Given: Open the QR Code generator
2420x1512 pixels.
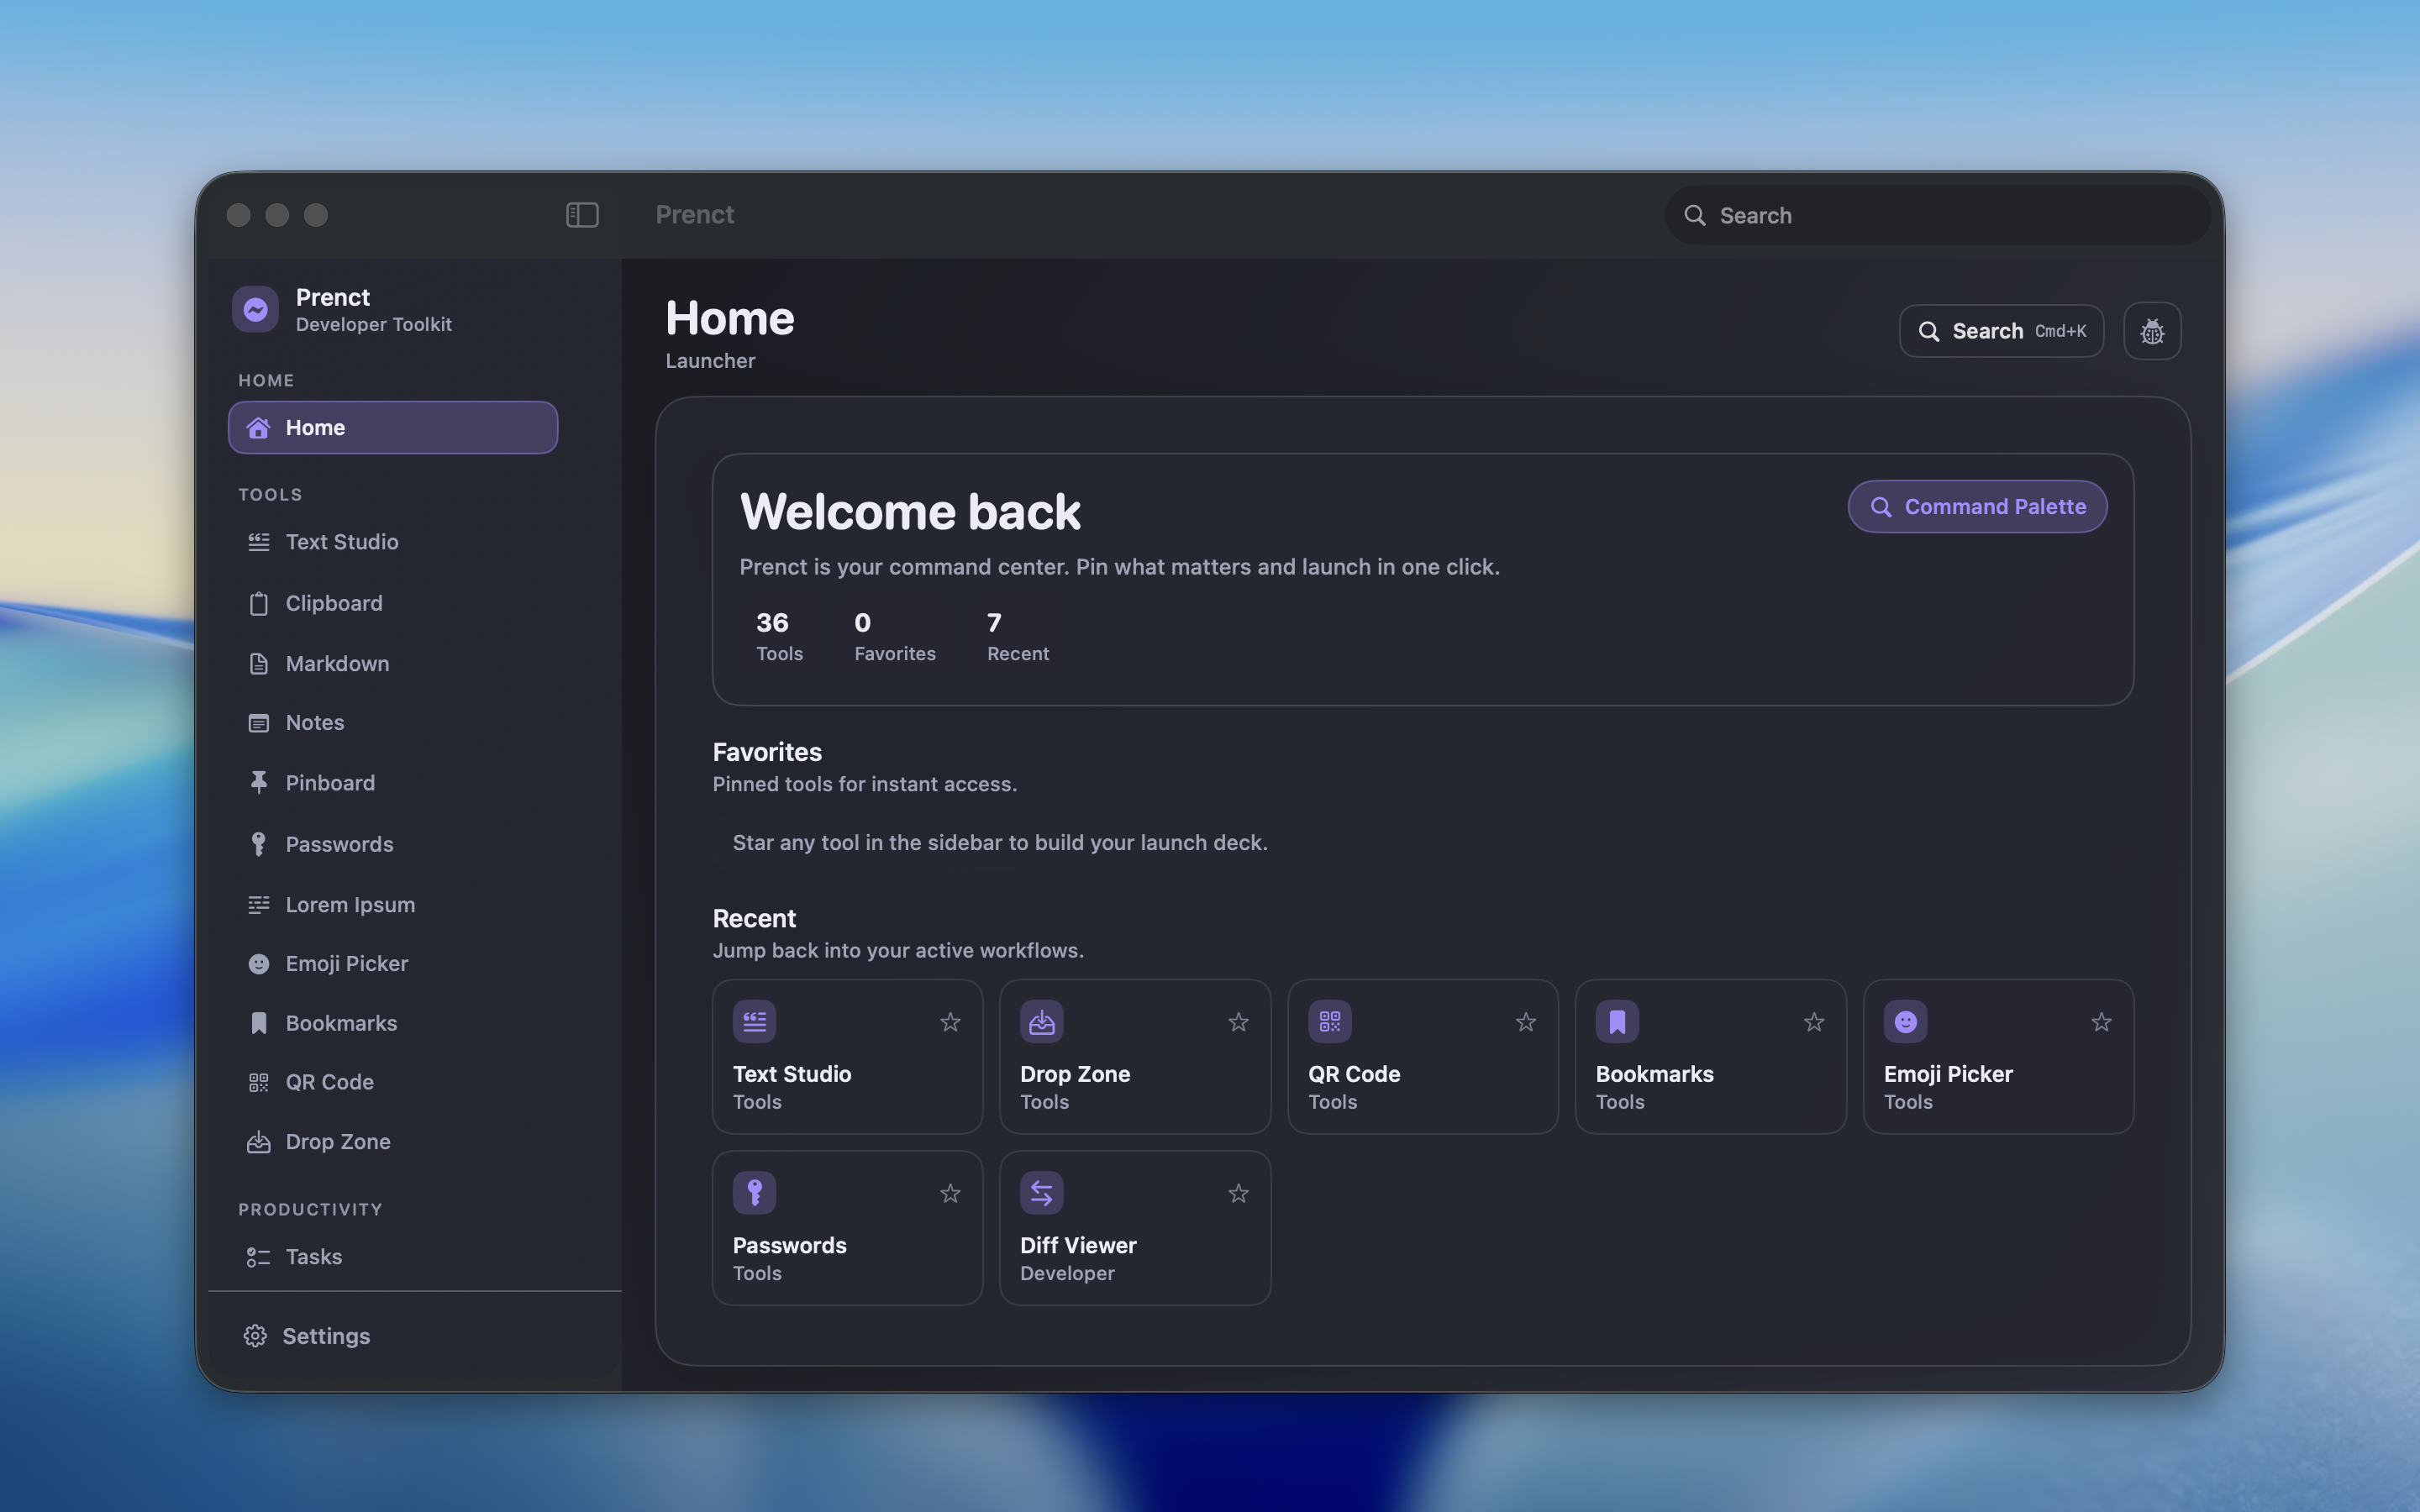Looking at the screenshot, I should tap(330, 1081).
